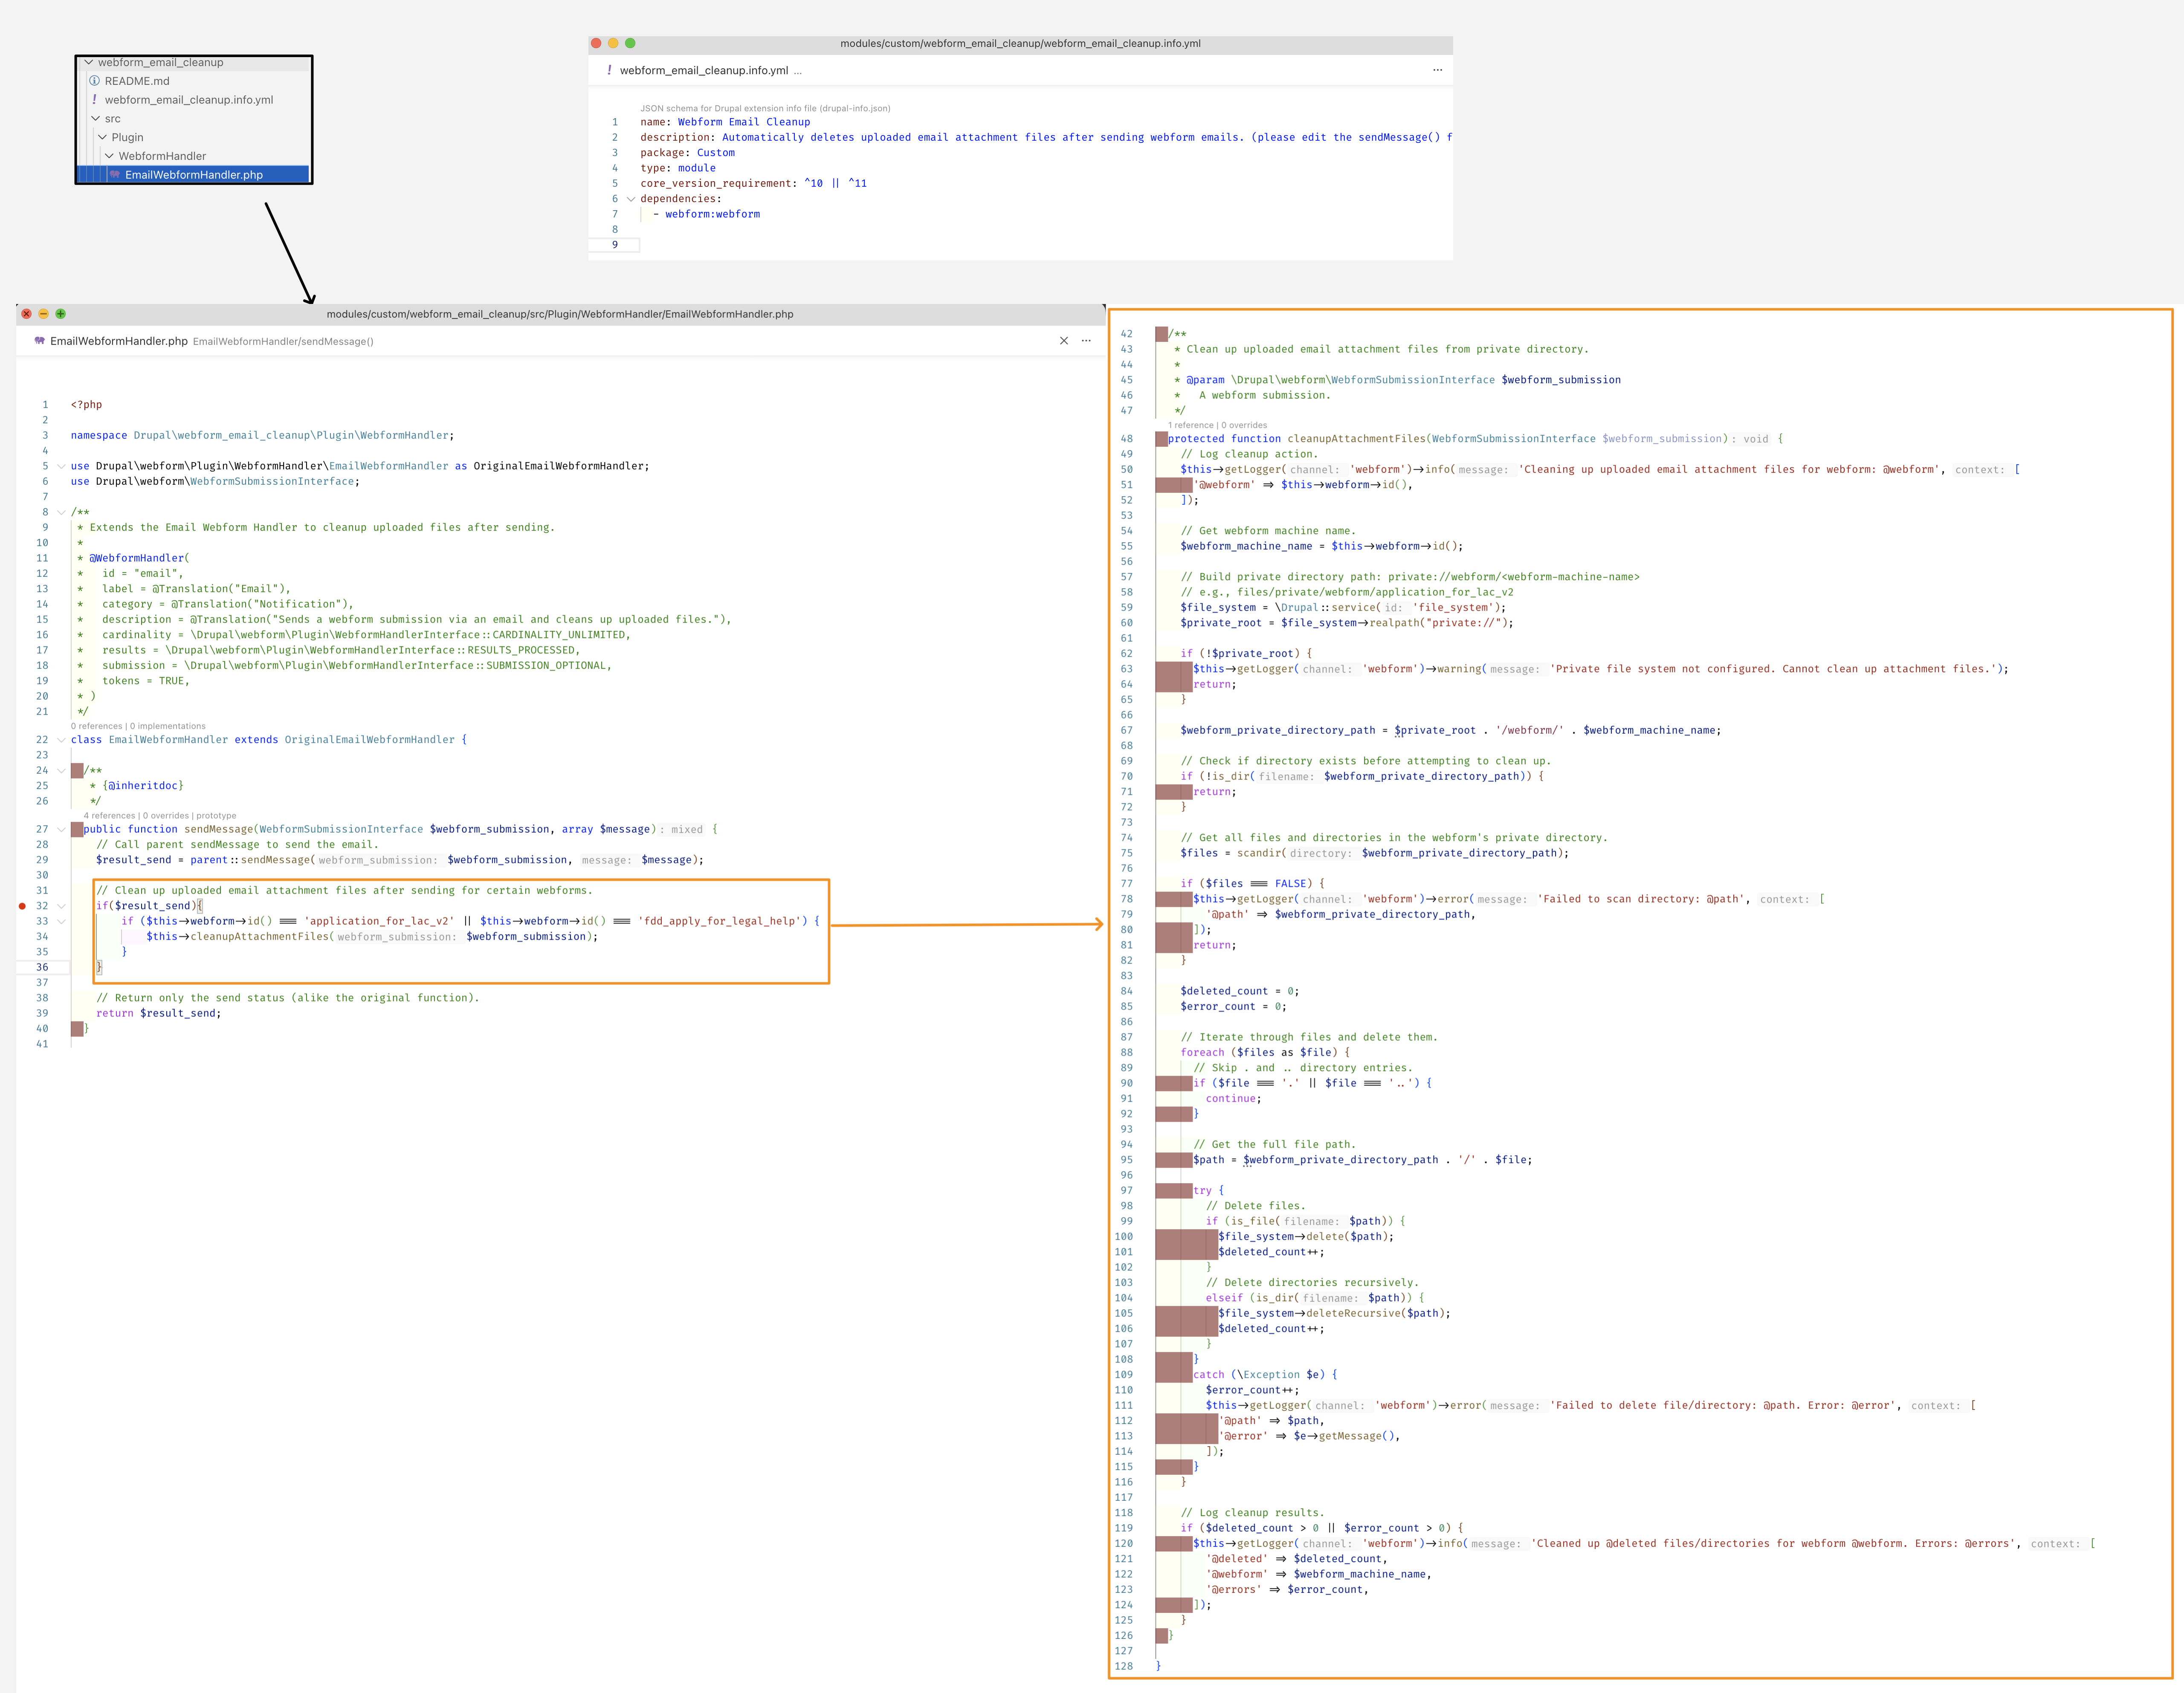This screenshot has height=1693, width=2184.
Task: Collapse the Plugin folder
Action: point(102,137)
